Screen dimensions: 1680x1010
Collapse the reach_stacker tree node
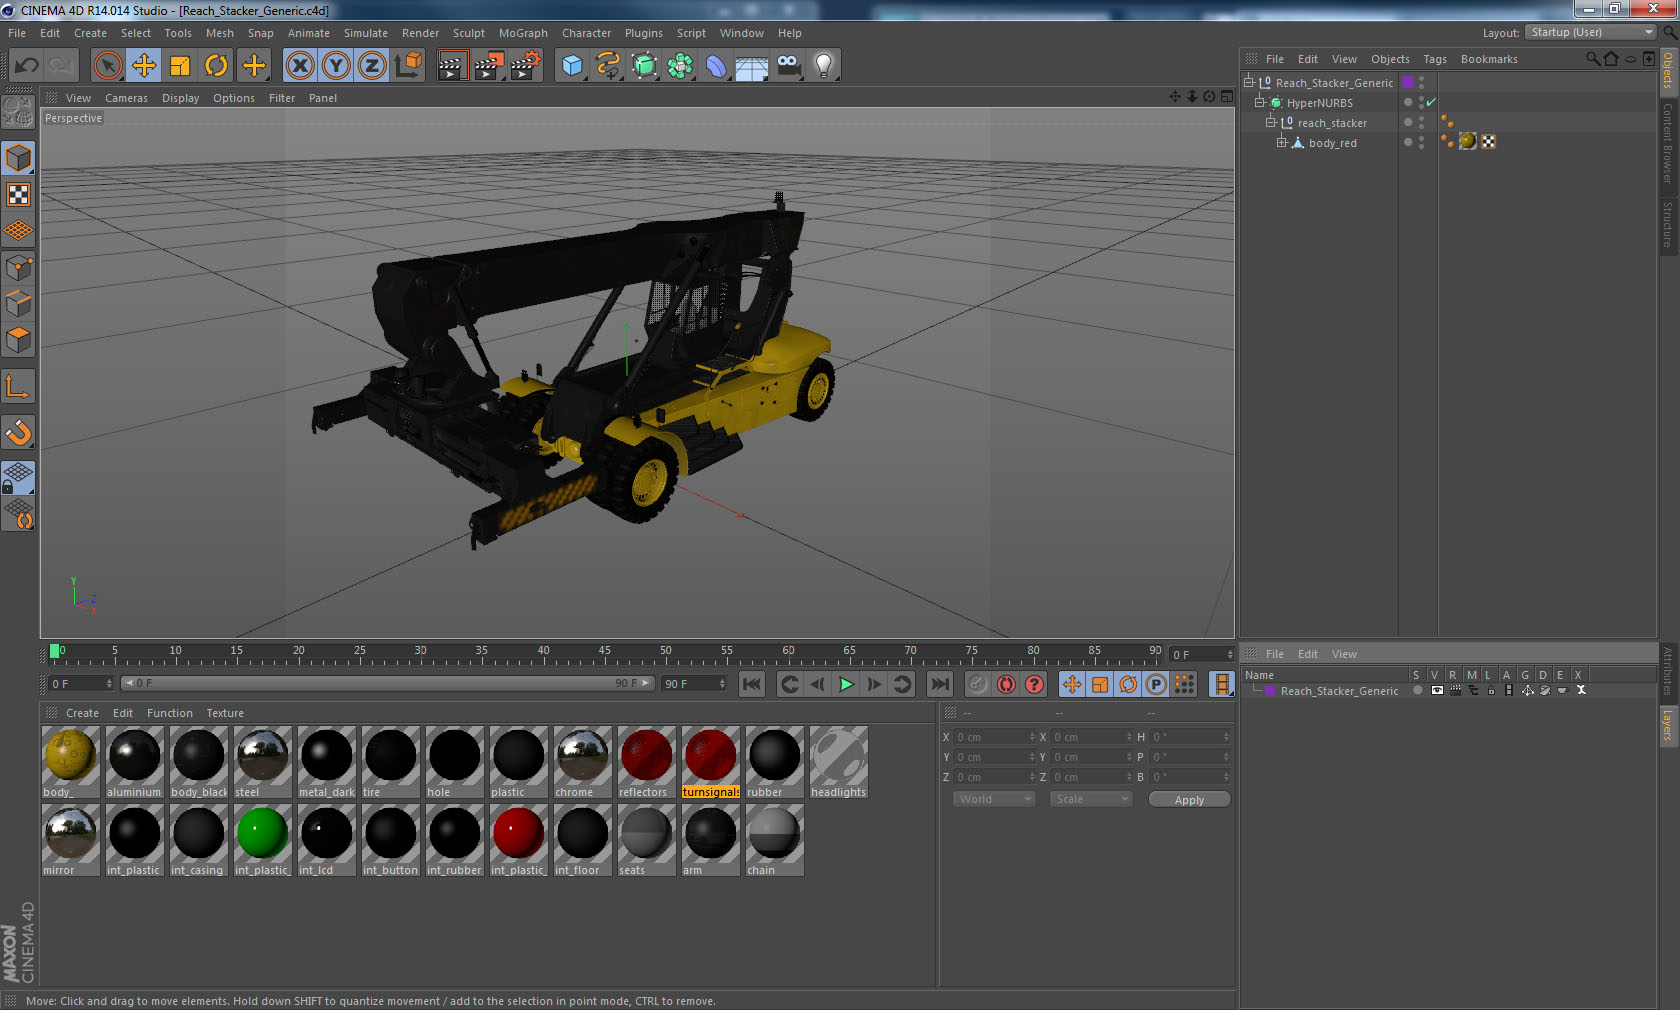pos(1271,122)
